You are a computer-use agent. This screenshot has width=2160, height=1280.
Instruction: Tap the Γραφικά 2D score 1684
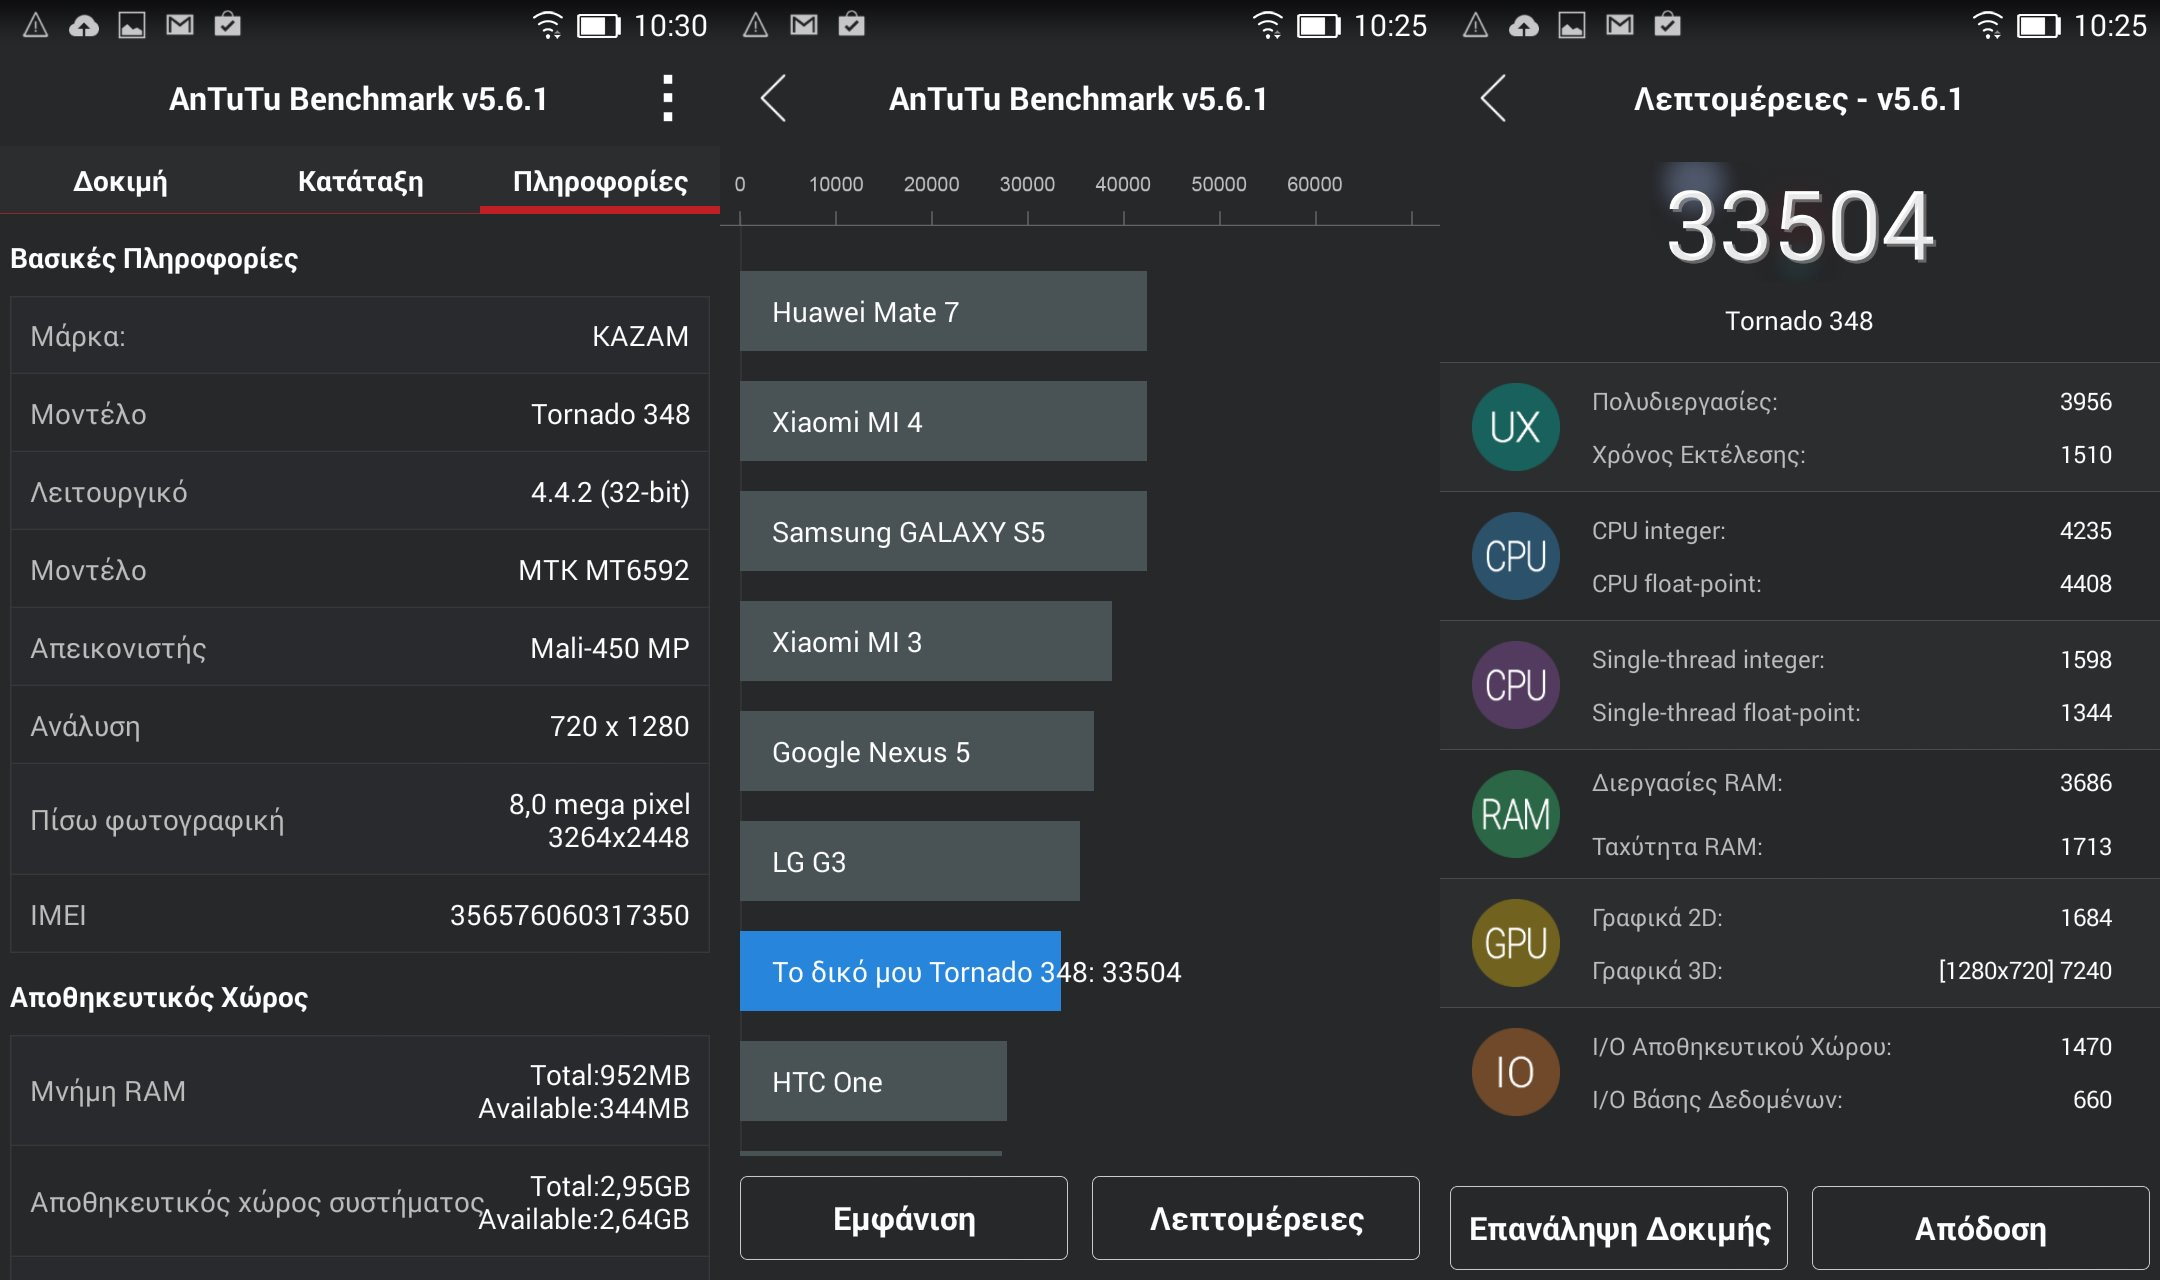pyautogui.click(x=2086, y=918)
